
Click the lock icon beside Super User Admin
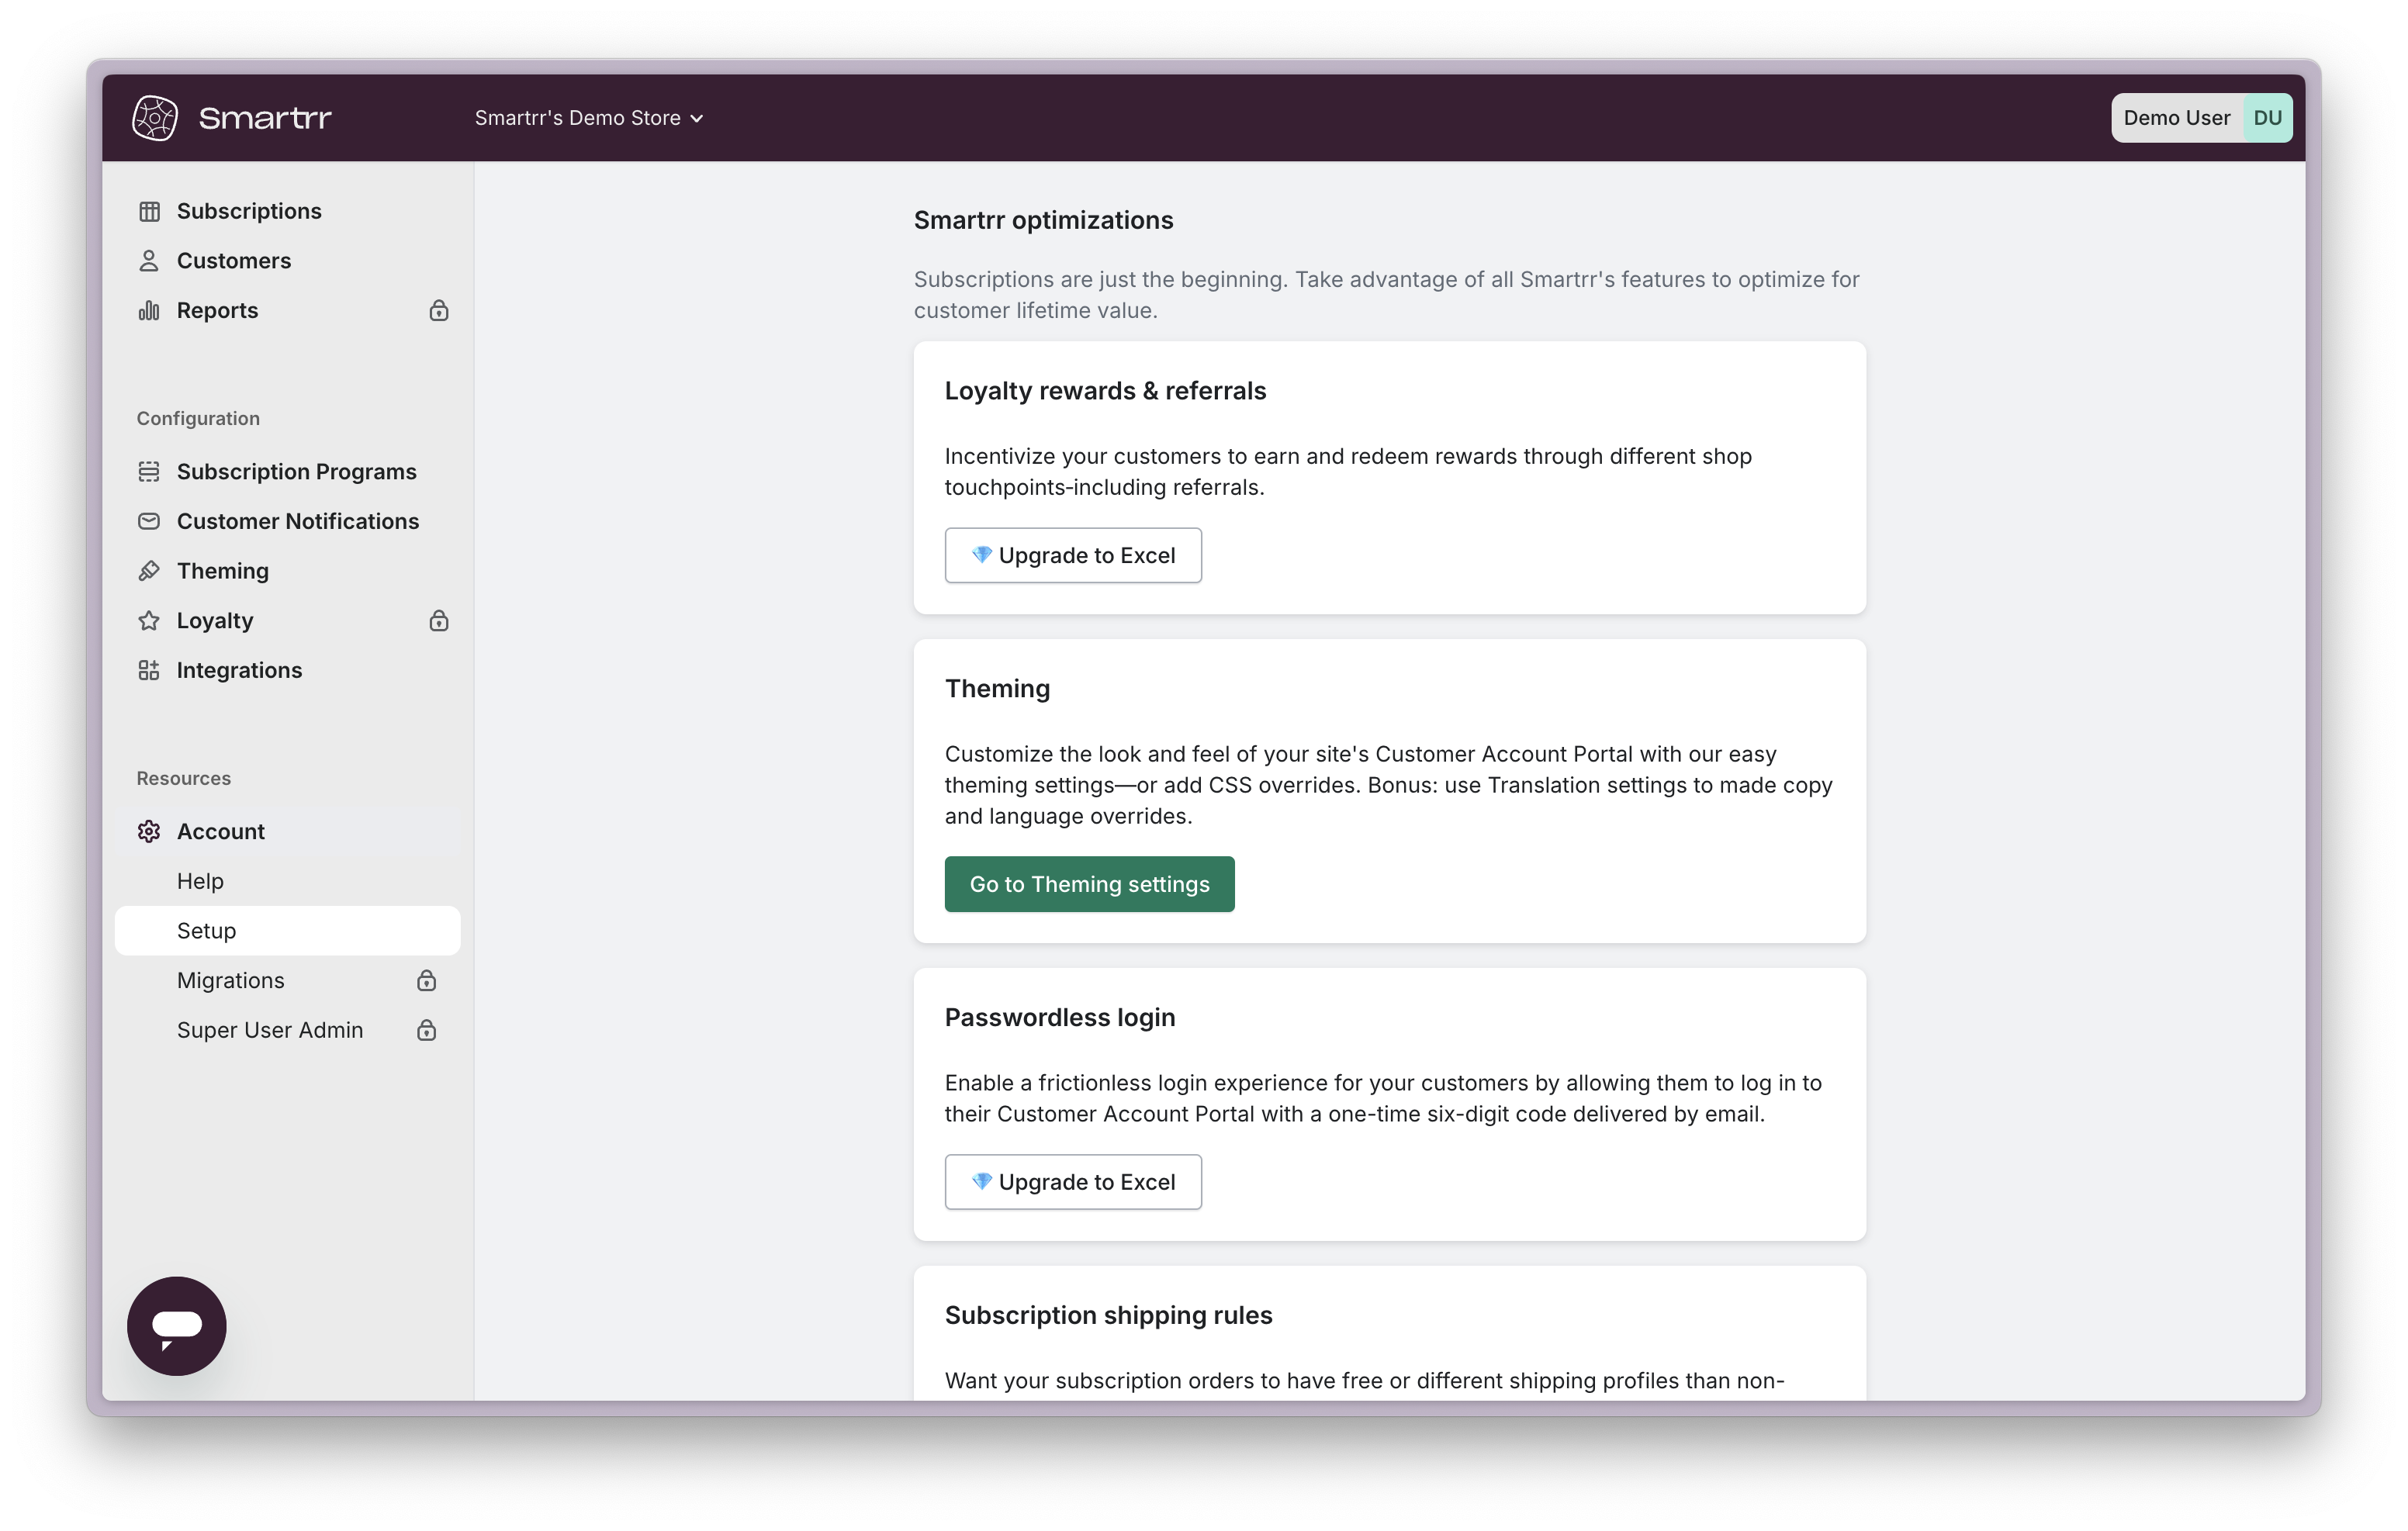tap(427, 1030)
